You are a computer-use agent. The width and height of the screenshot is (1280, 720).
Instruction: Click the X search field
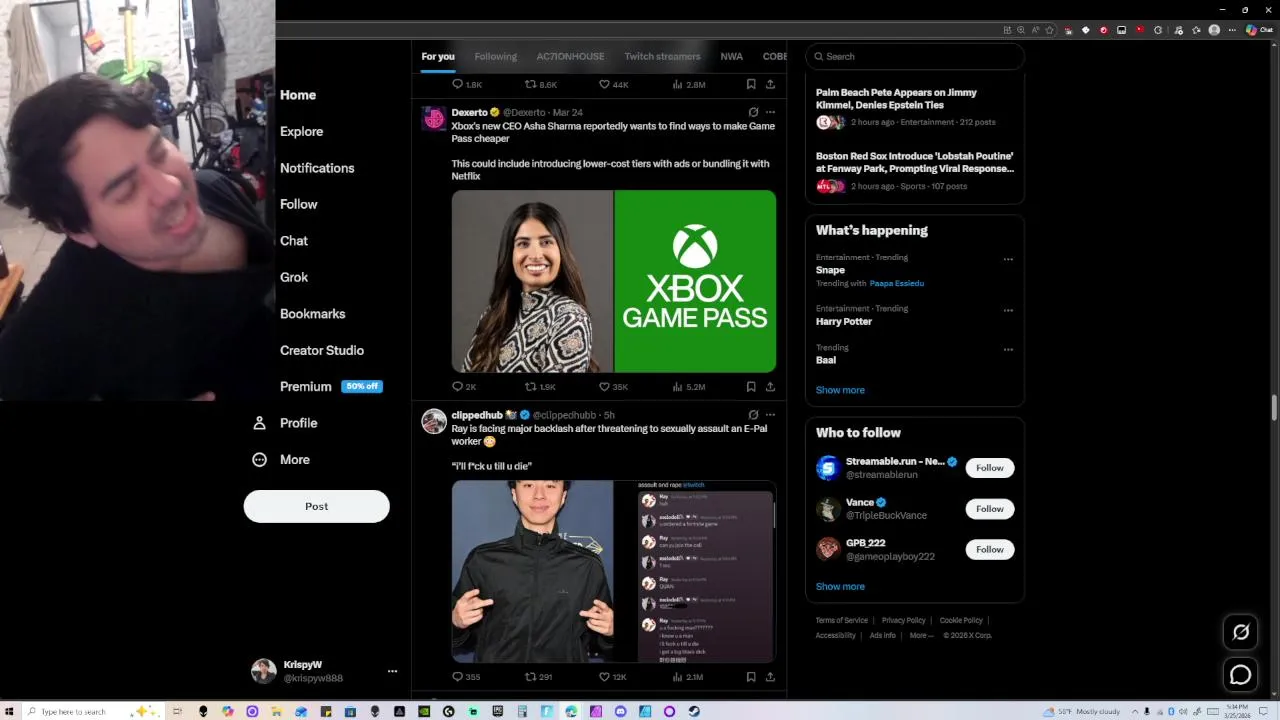(915, 57)
